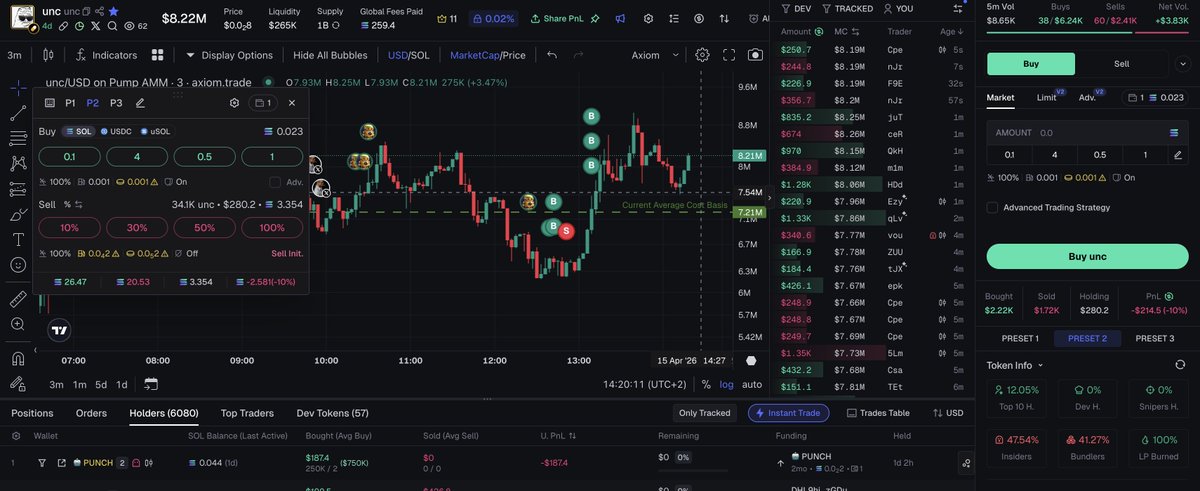Click the AMOUNT input field
Image resolution: width=1200 pixels, height=491 pixels.
tap(1088, 132)
